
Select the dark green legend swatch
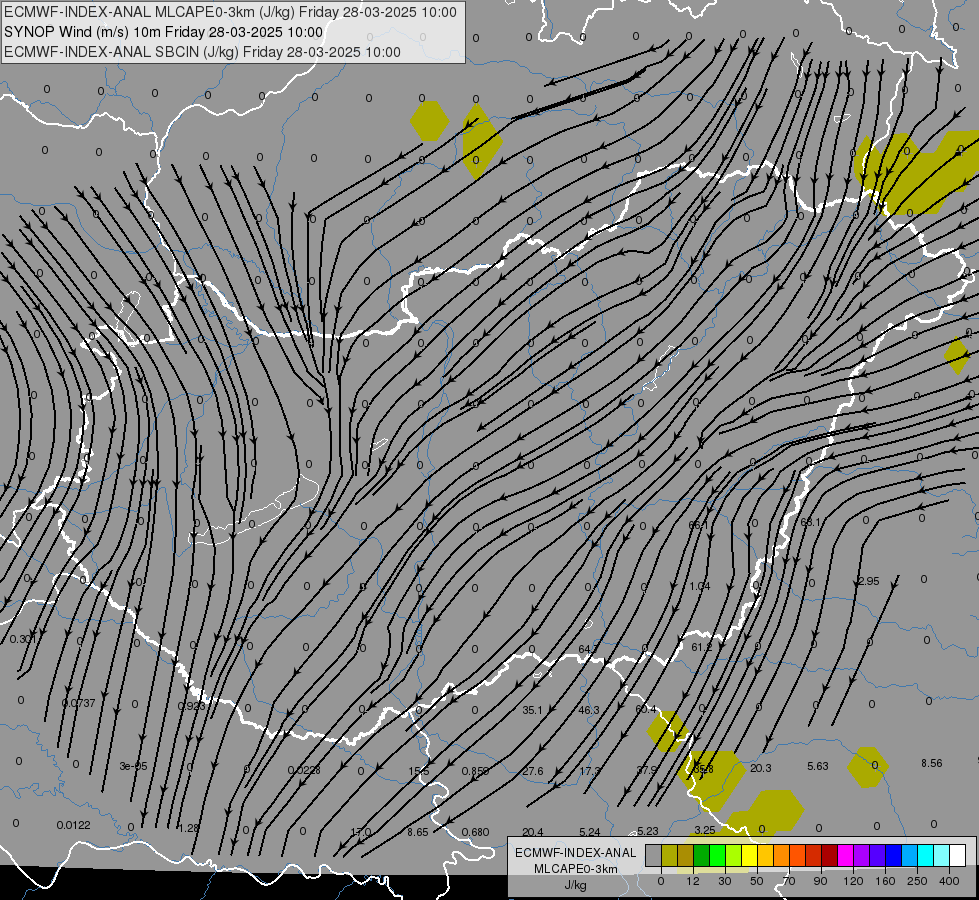[x=702, y=855]
